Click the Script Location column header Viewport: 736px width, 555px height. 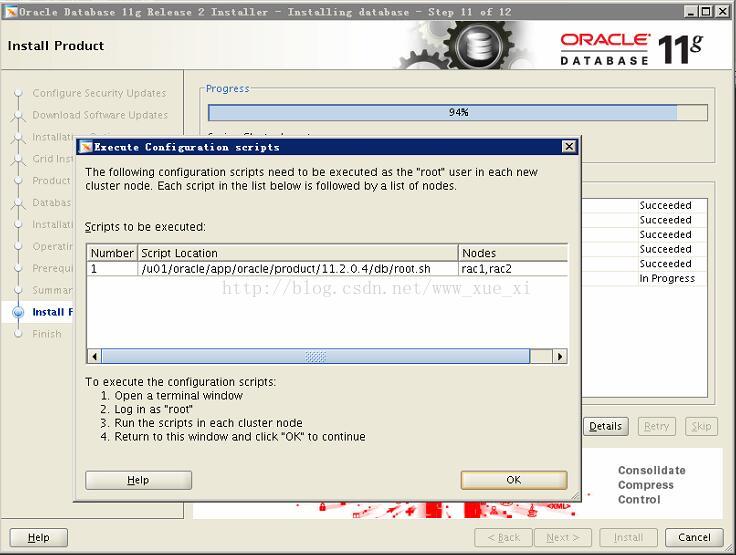click(298, 253)
